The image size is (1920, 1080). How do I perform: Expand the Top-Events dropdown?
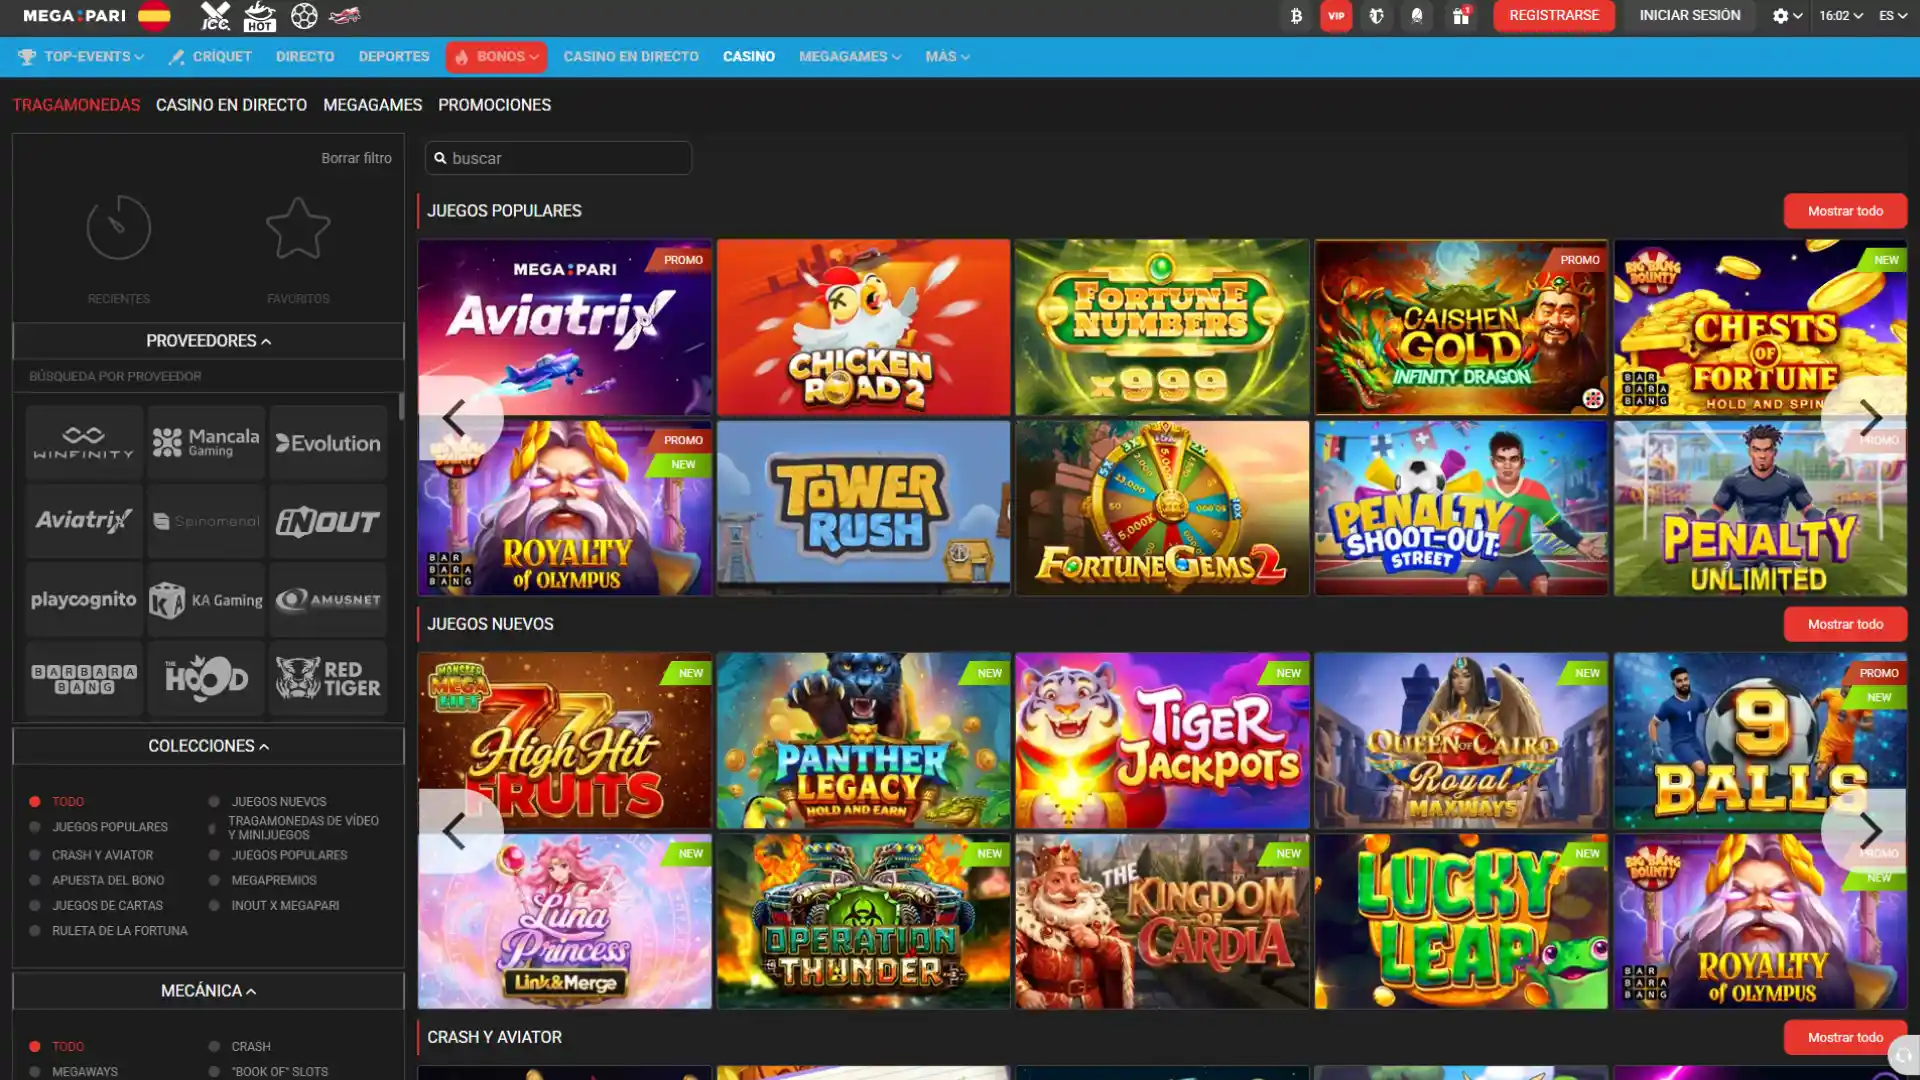tap(82, 57)
